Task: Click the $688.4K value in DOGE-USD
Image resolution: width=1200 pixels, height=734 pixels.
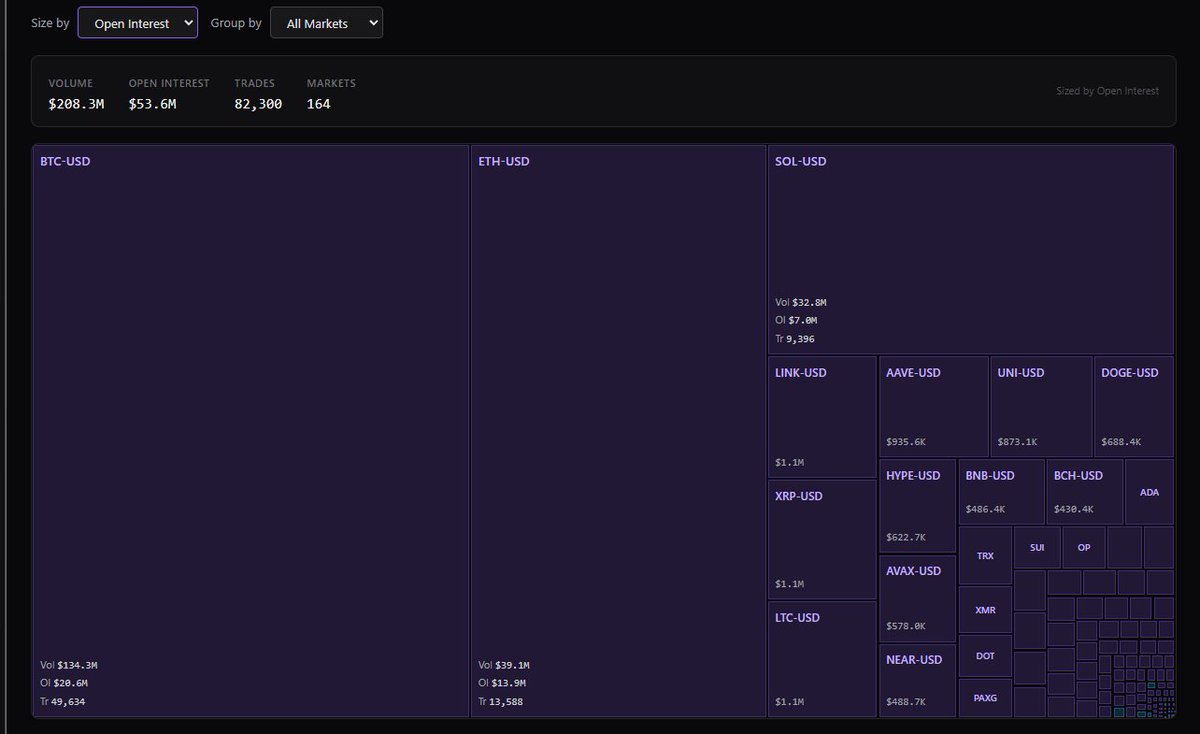Action: [1121, 441]
